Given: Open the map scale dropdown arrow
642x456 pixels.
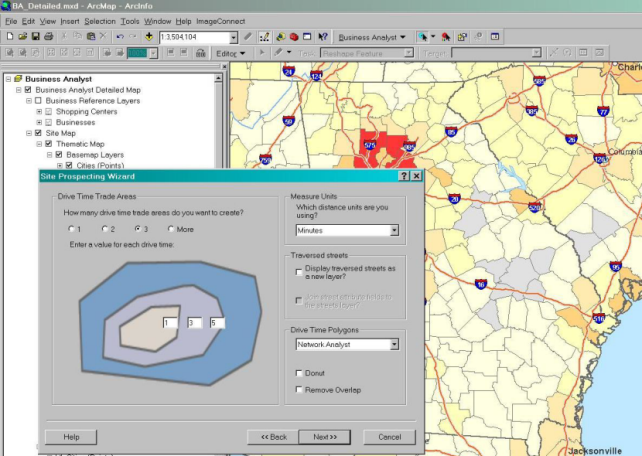Looking at the screenshot, I should point(233,37).
